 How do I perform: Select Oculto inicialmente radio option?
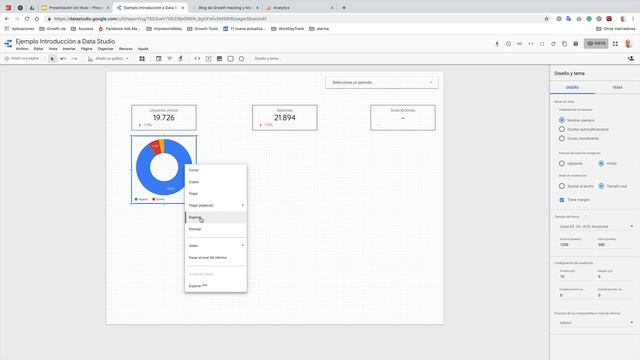tap(562, 139)
